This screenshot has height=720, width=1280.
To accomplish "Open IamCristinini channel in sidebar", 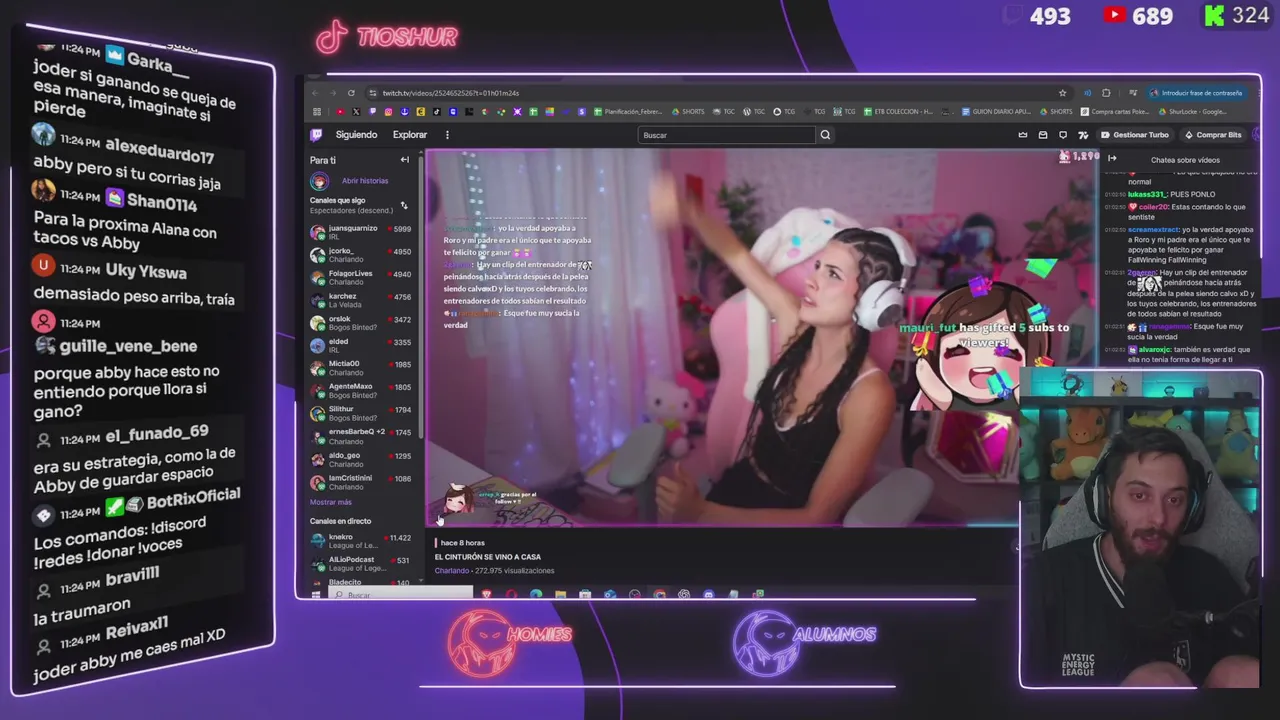I will tap(361, 482).
